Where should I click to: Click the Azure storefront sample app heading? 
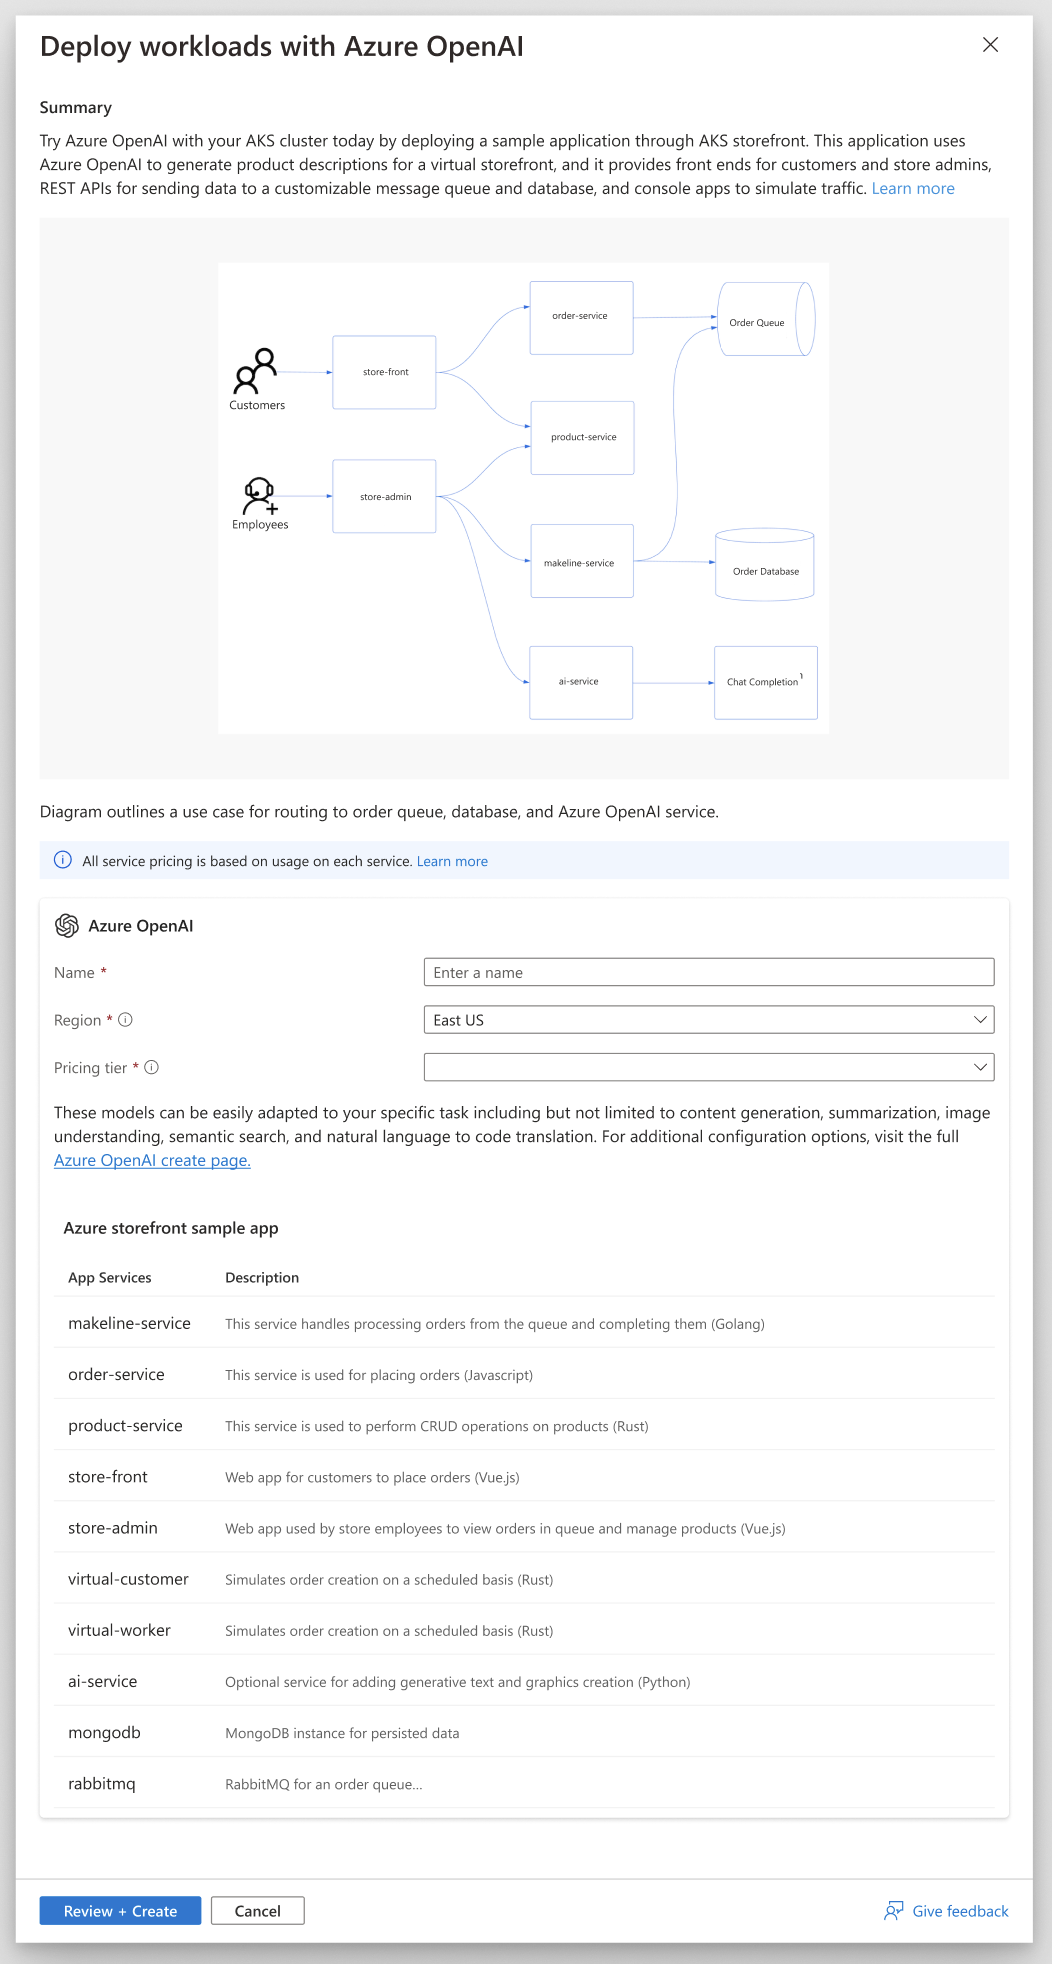click(171, 1228)
